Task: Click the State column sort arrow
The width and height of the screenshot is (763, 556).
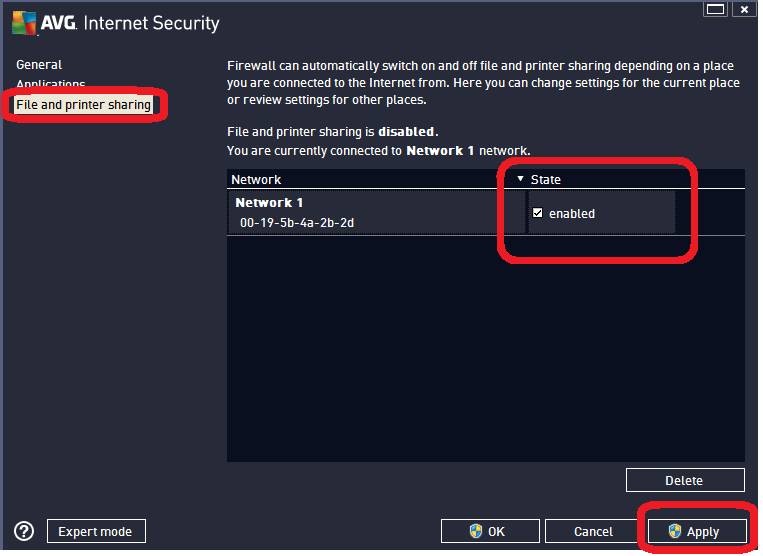Action: (x=520, y=179)
